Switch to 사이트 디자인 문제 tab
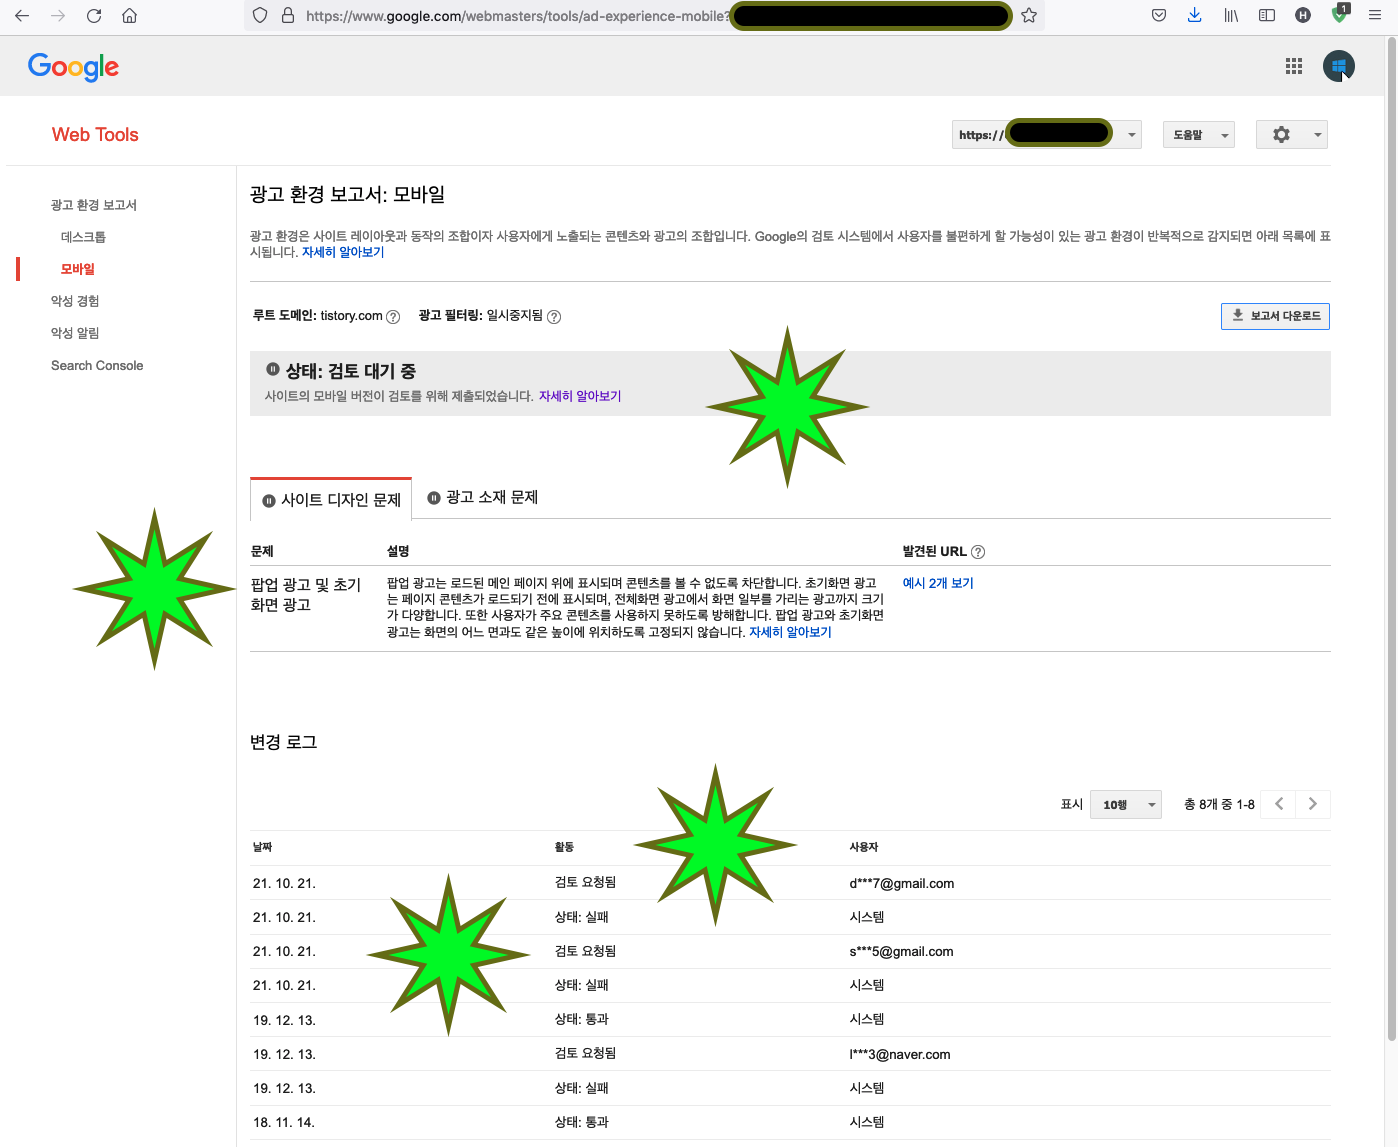This screenshot has height=1147, width=1398. pyautogui.click(x=331, y=500)
